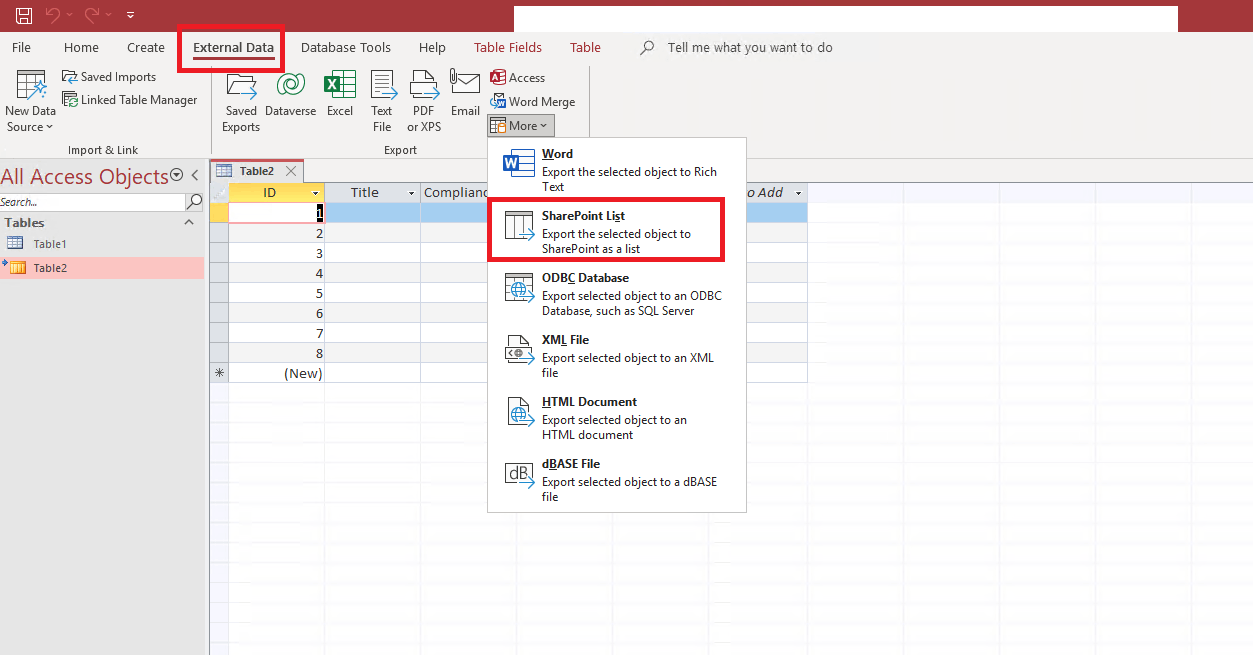Export as PDF or XPS

click(x=424, y=101)
